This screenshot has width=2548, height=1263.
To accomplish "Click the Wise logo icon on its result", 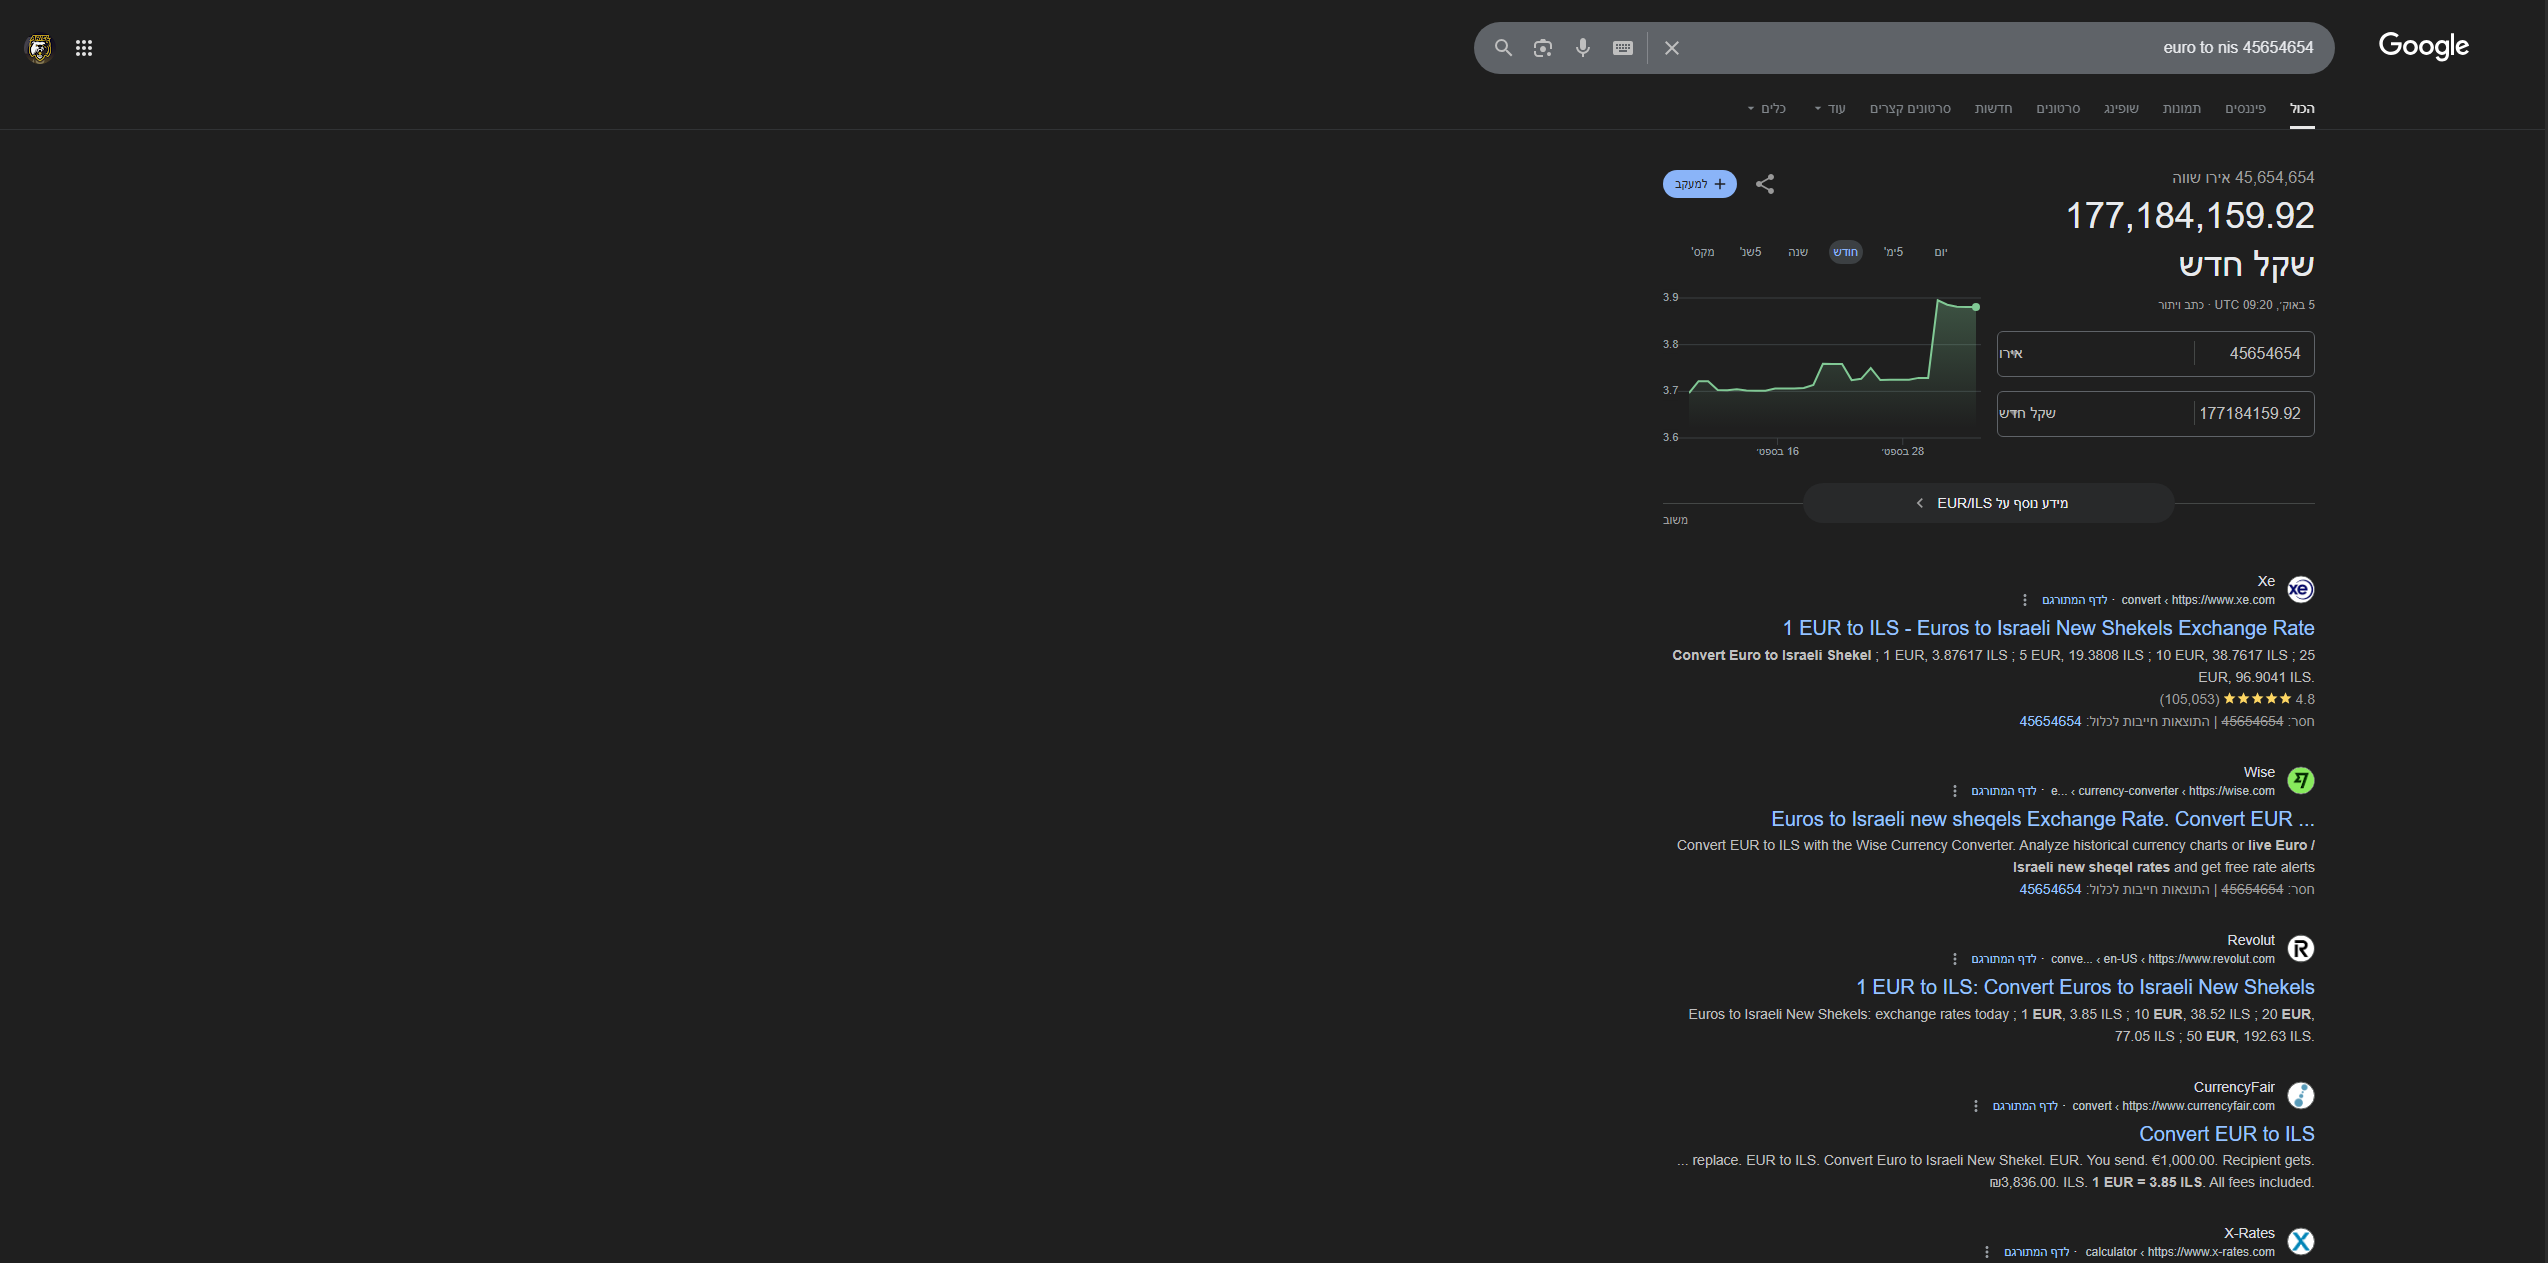I will pos(2300,780).
